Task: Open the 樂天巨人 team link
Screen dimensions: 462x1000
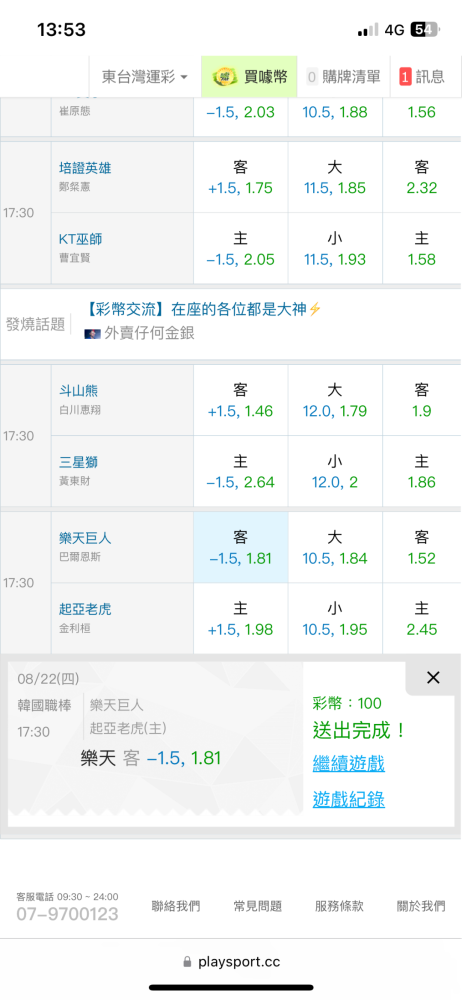Action: pyautogui.click(x=85, y=538)
